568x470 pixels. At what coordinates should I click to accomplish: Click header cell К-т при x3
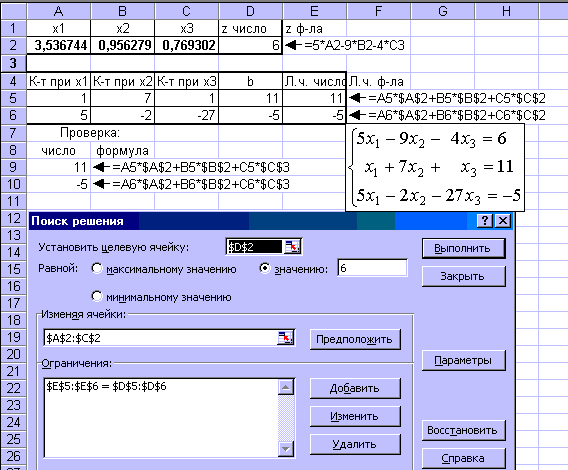pyautogui.click(x=187, y=81)
